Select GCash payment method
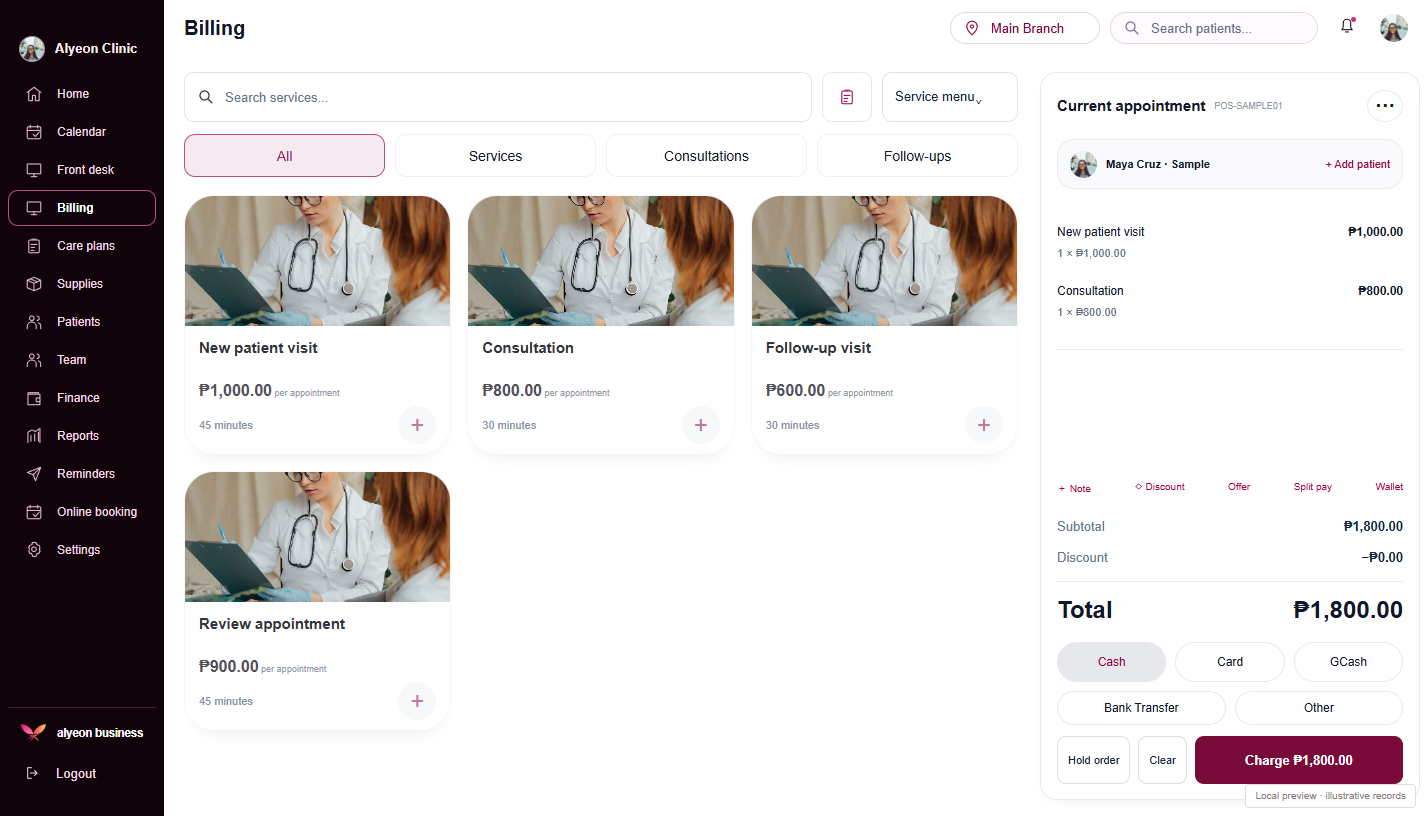The image size is (1428, 816). (1348, 662)
